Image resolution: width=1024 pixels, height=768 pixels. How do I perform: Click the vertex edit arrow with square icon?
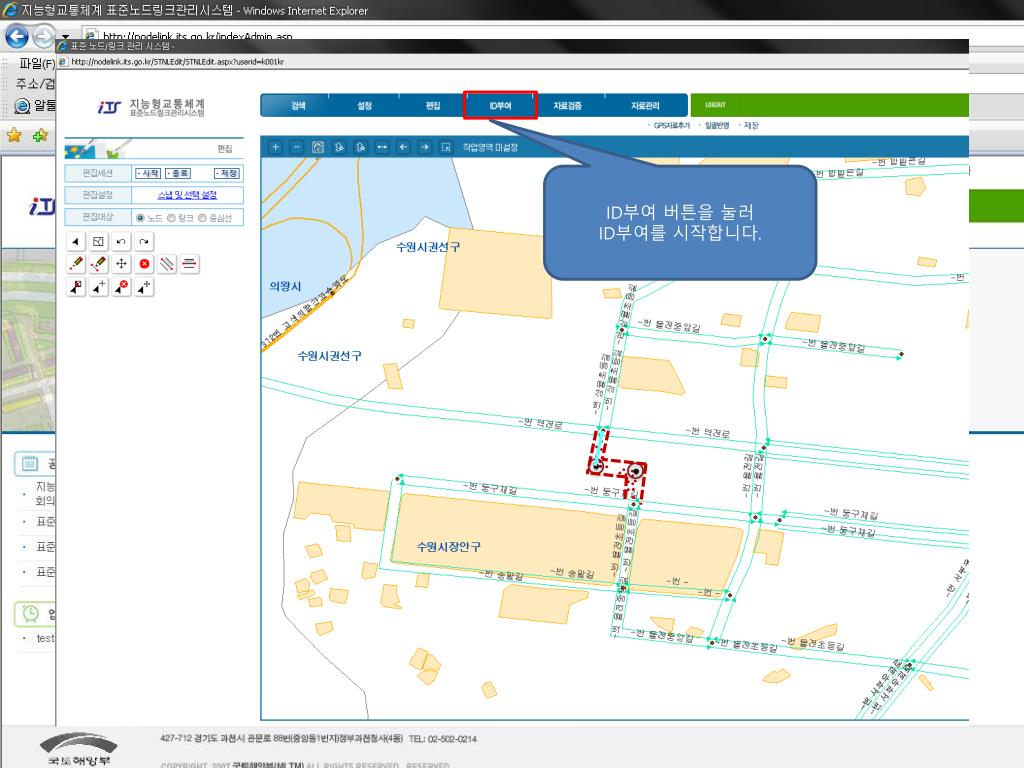coord(76,287)
